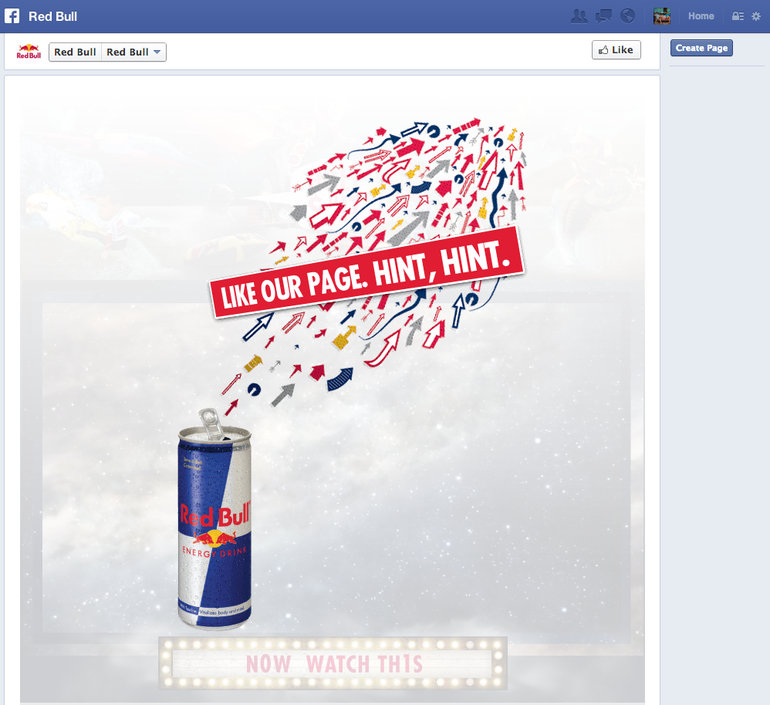The height and width of the screenshot is (705, 770).
Task: Expand the Red Bull dropdown arrow button
Action: tap(134, 52)
